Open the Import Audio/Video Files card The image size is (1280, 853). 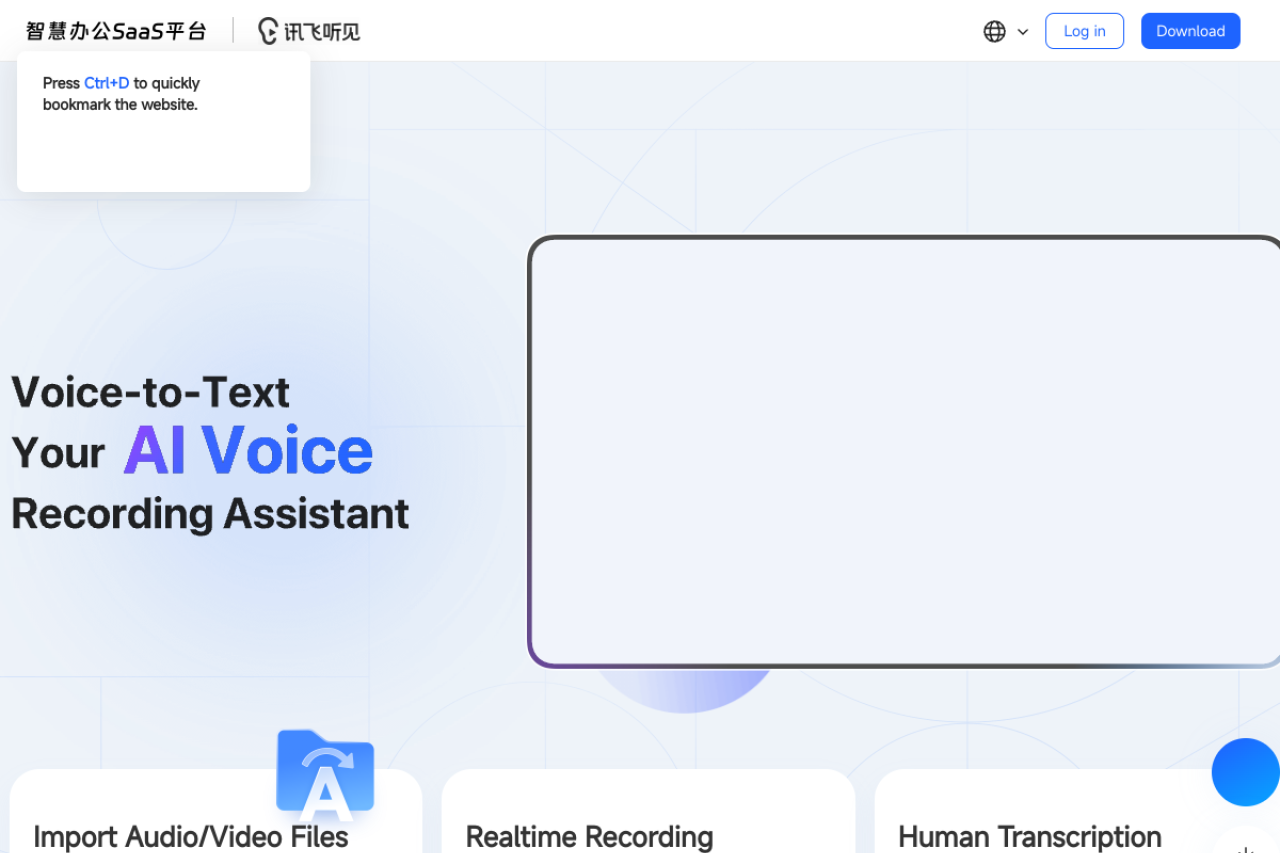pyautogui.click(x=216, y=811)
